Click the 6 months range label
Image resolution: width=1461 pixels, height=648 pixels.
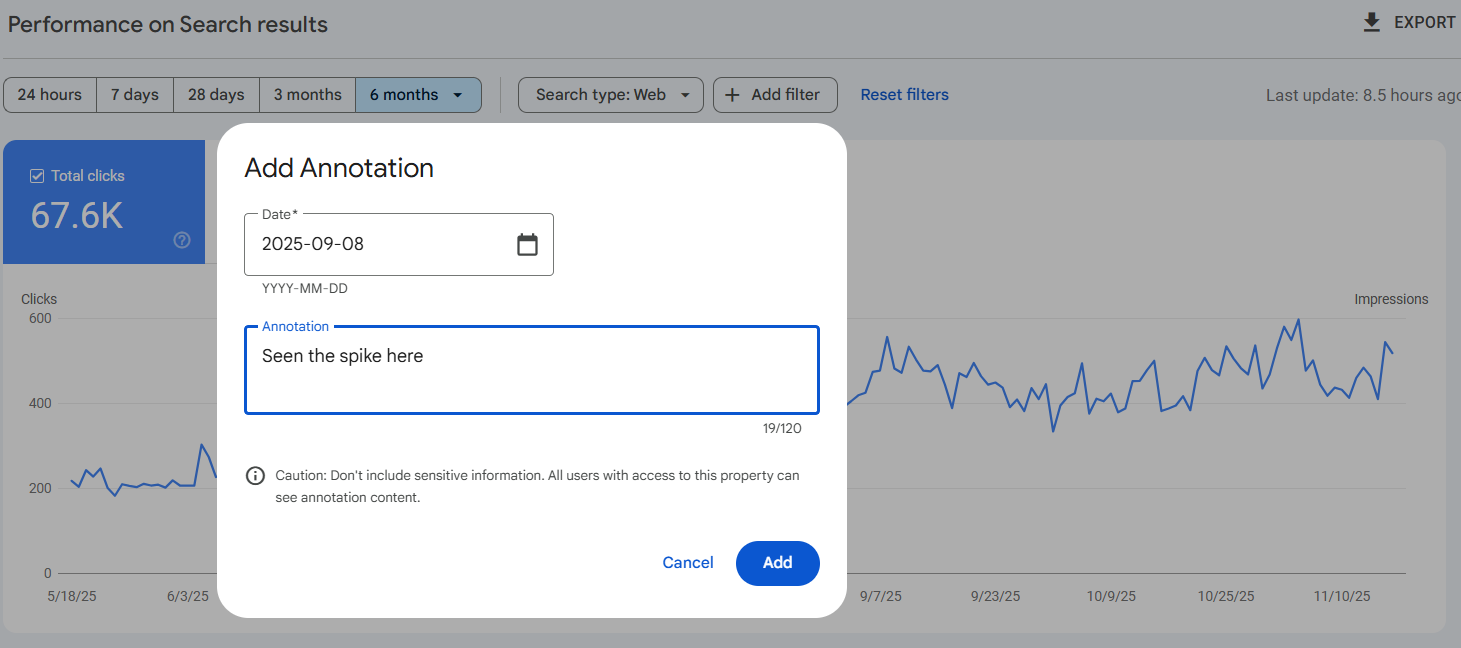tap(404, 95)
